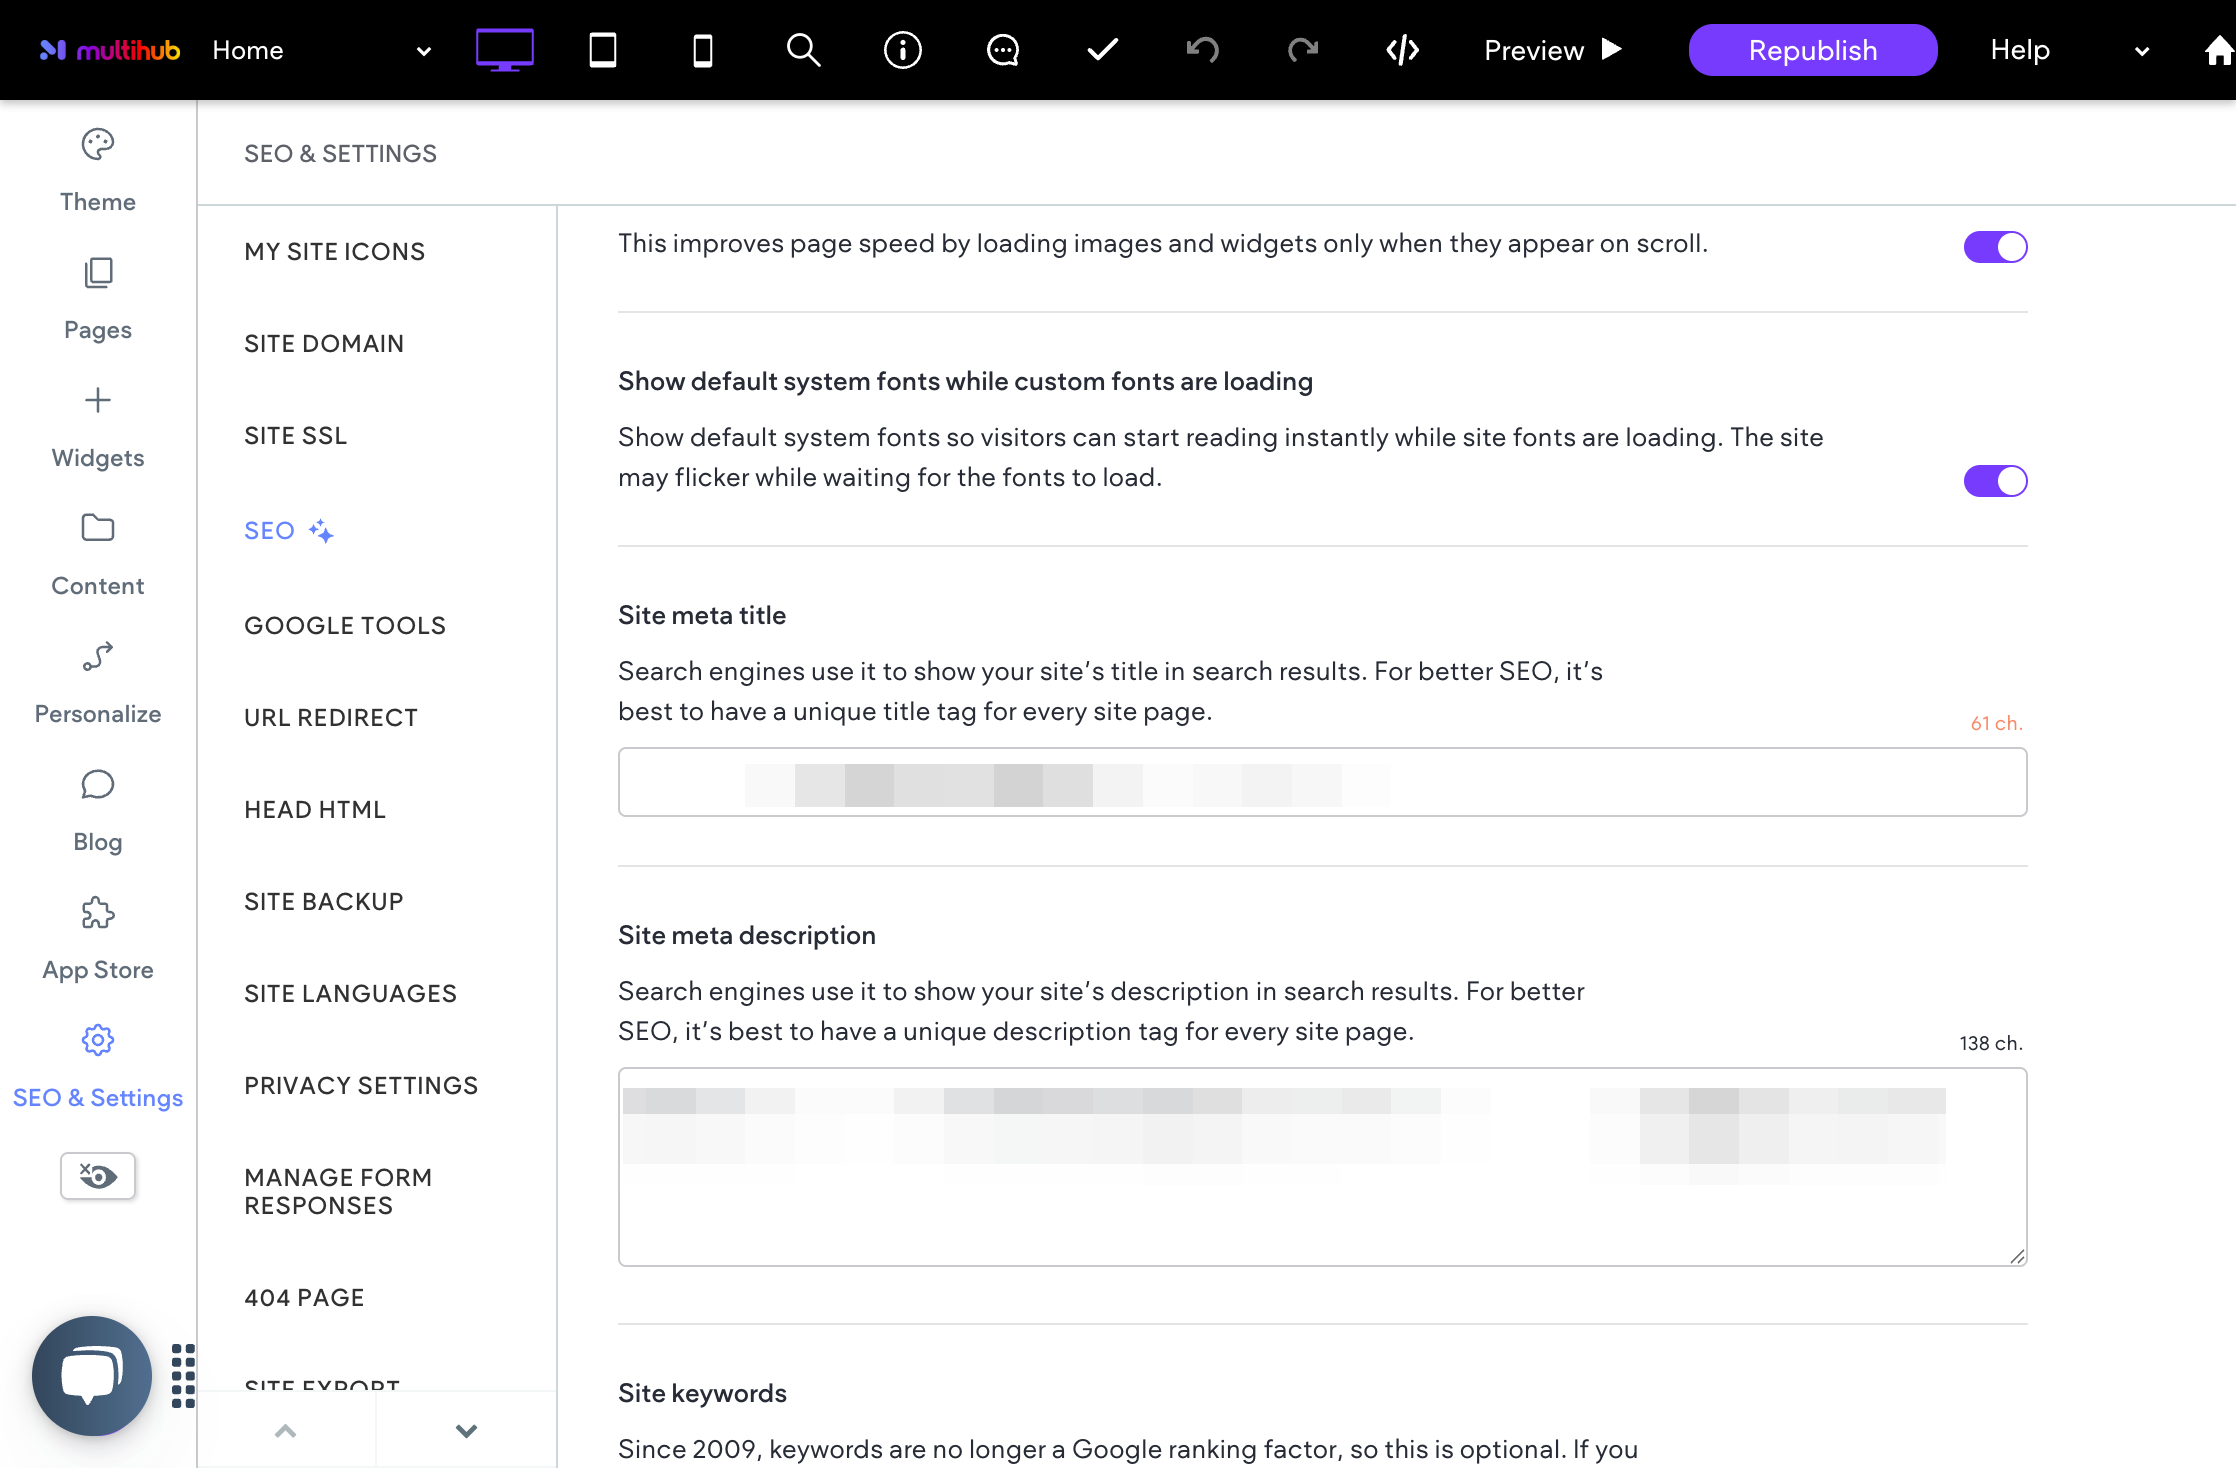Redo the last change
Viewport: 2236px width, 1468px height.
tap(1303, 50)
